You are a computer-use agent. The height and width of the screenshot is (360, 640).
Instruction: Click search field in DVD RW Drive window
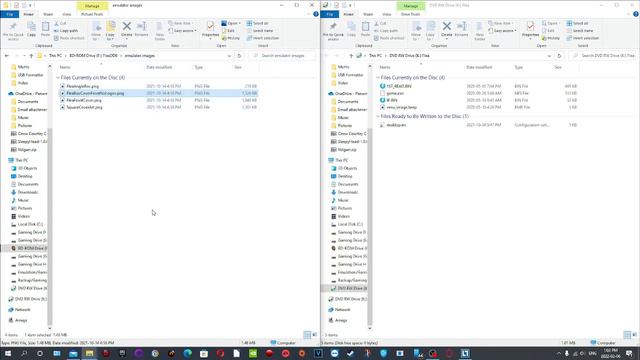click(602, 56)
